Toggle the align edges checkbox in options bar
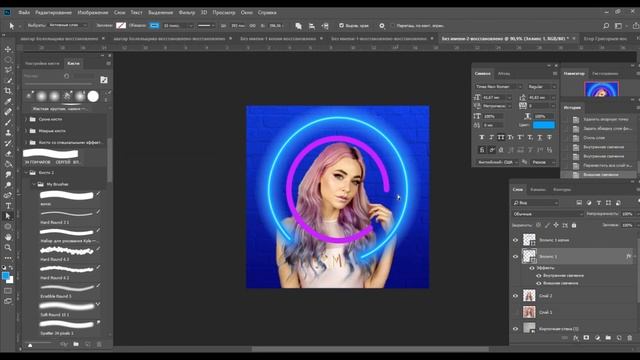This screenshot has height=360, width=640. tap(341, 26)
